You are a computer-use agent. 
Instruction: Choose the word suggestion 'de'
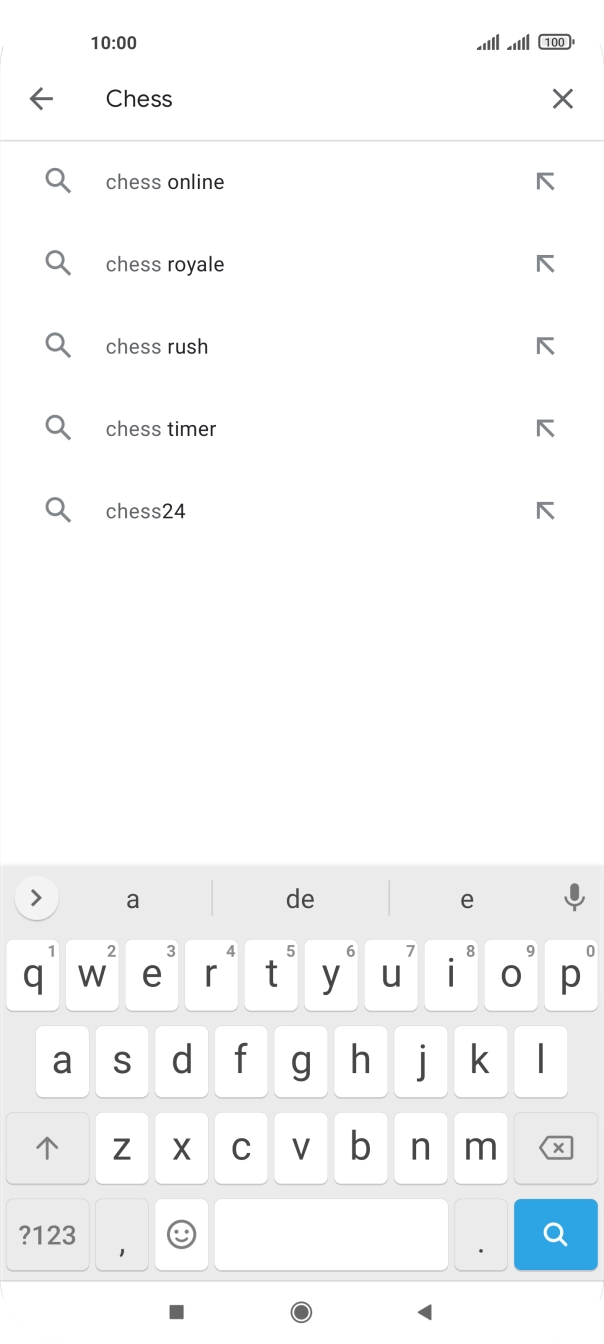point(300,898)
